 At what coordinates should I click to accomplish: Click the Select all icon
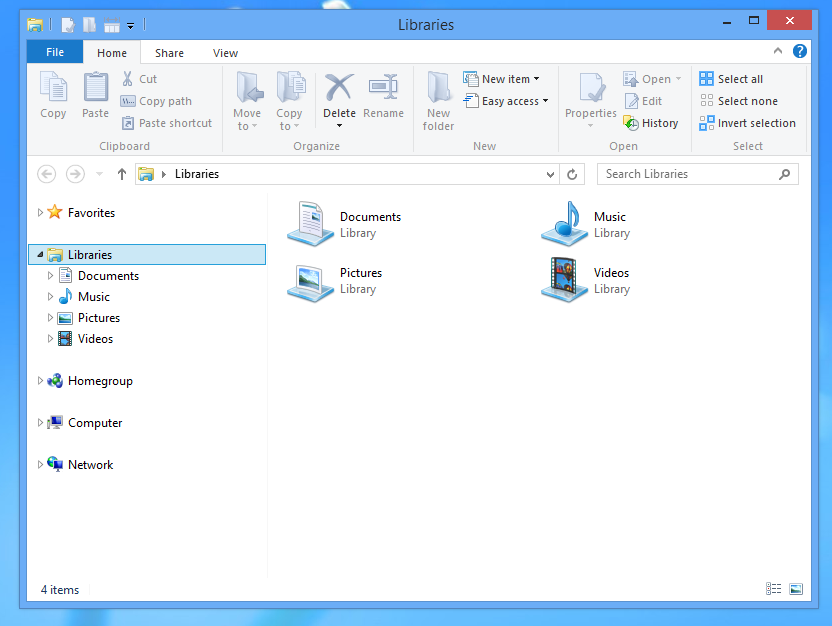[706, 79]
